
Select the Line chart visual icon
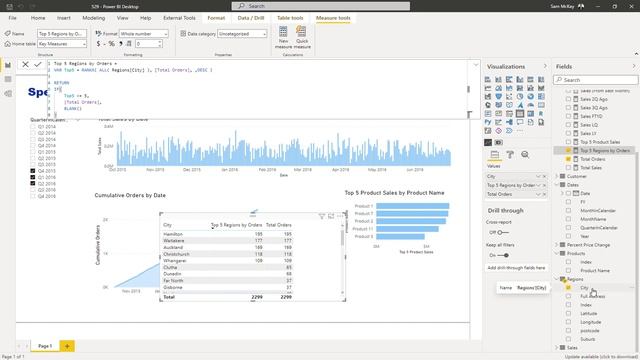(488, 88)
